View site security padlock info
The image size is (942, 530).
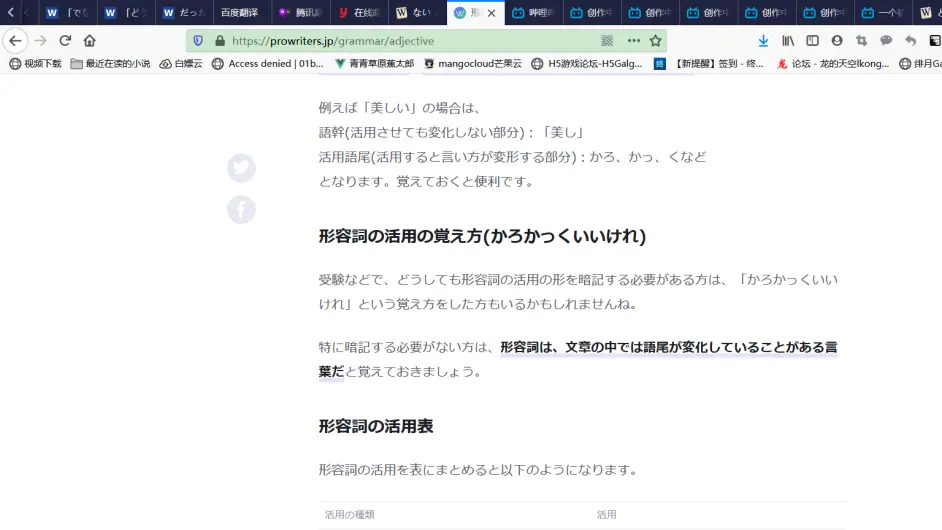(x=220, y=41)
